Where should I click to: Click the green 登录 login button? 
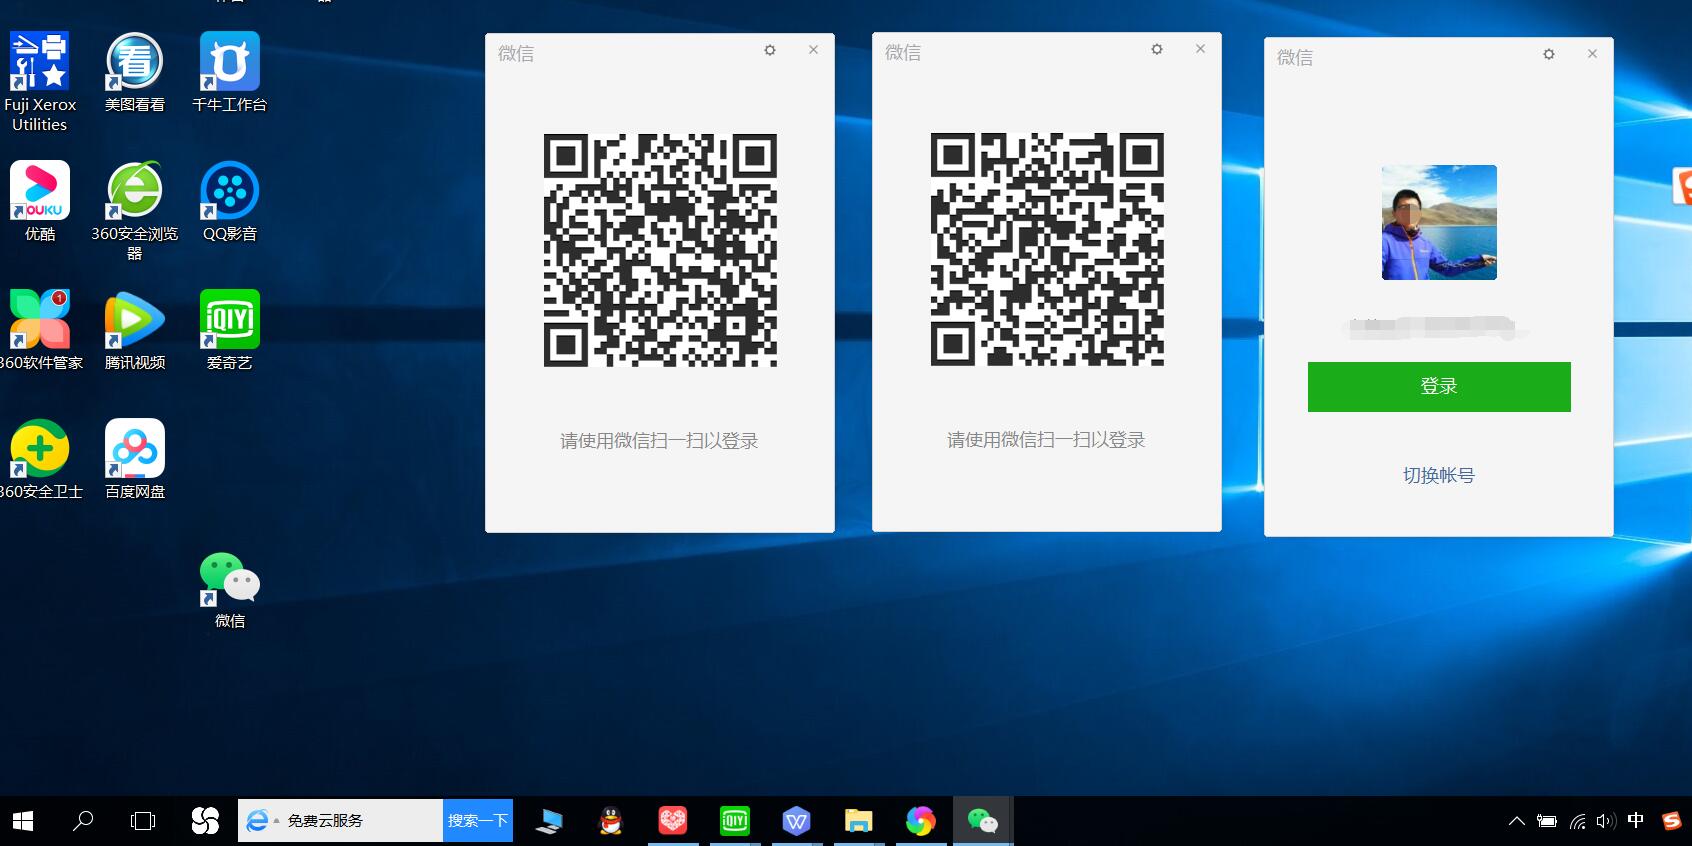point(1438,387)
